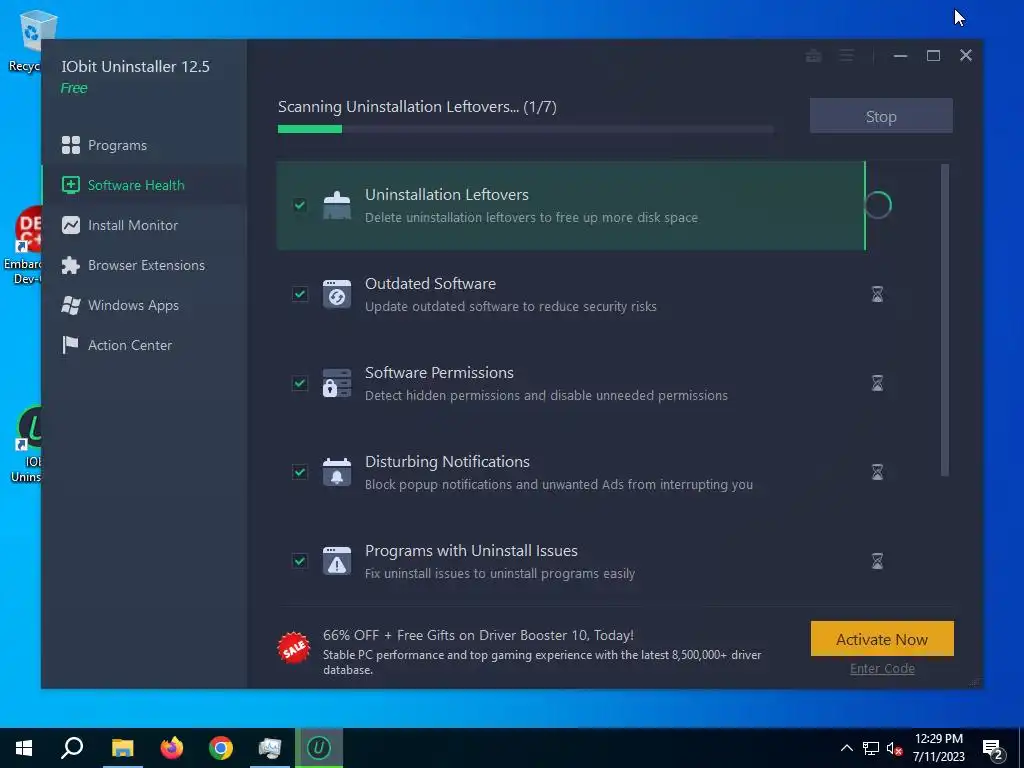The width and height of the screenshot is (1024, 768).
Task: Click the Software Permissions lock icon
Action: click(337, 383)
